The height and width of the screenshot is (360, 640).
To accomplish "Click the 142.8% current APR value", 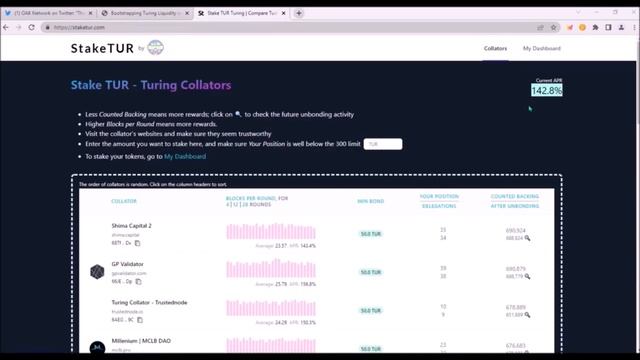I will tap(547, 90).
